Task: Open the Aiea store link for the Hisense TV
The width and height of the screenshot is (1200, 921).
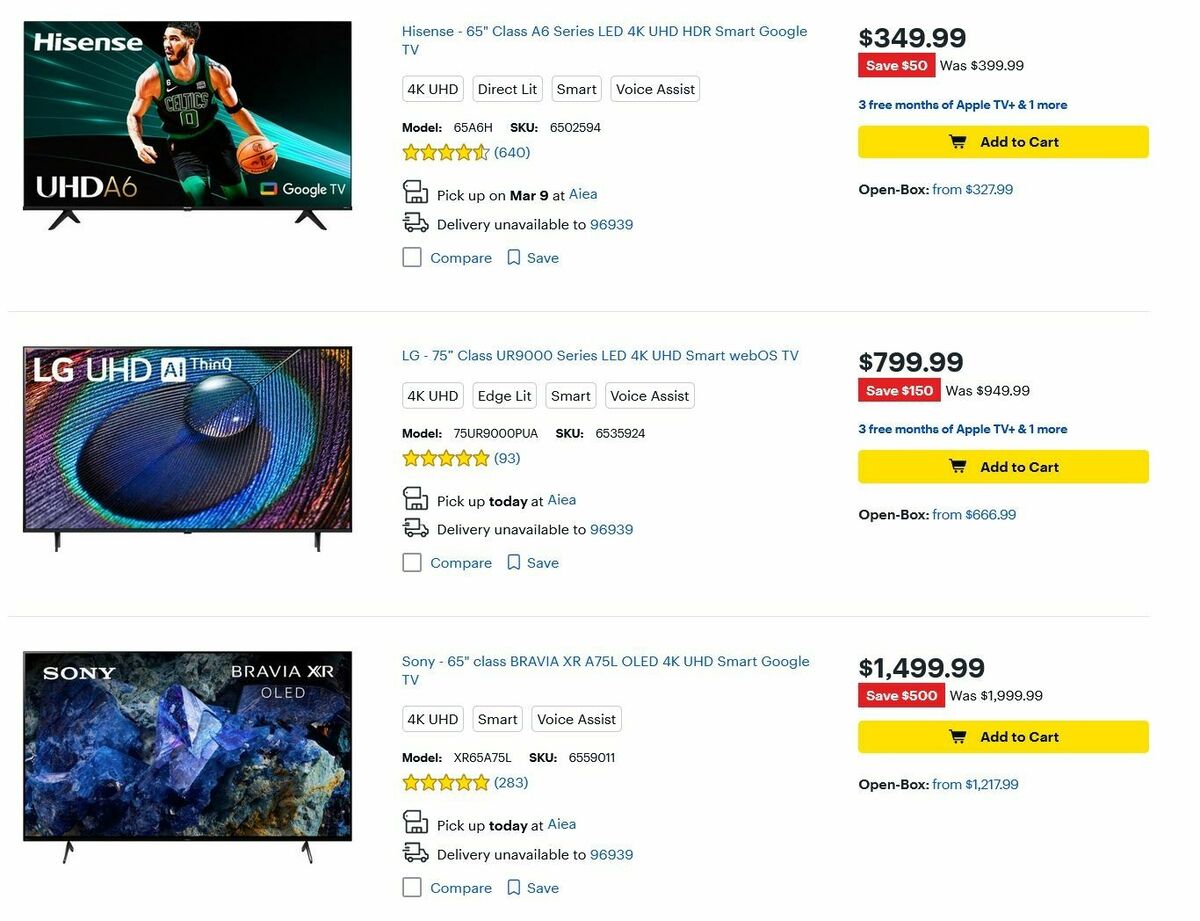Action: click(x=583, y=194)
